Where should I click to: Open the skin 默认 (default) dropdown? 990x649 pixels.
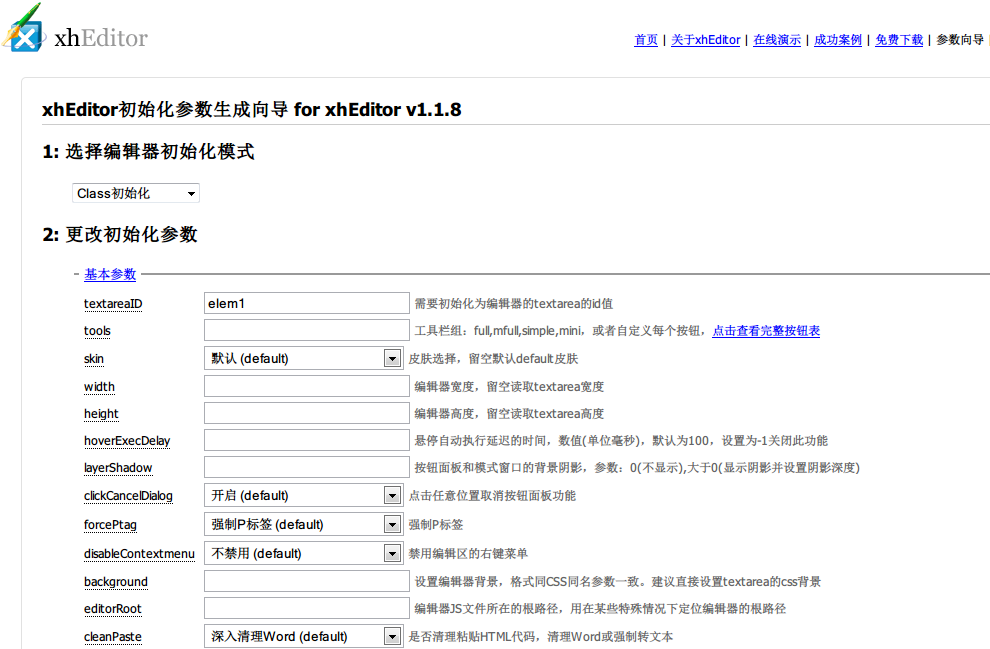tap(304, 359)
